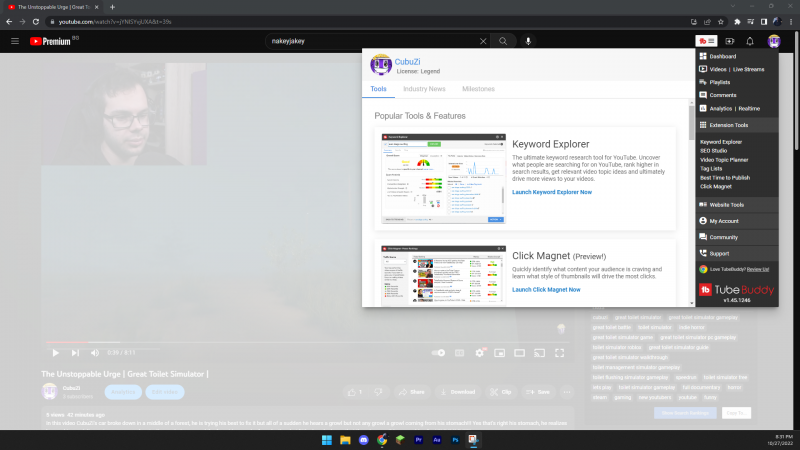Toggle the autoplay switch in player
The image size is (800, 450).
pos(438,352)
